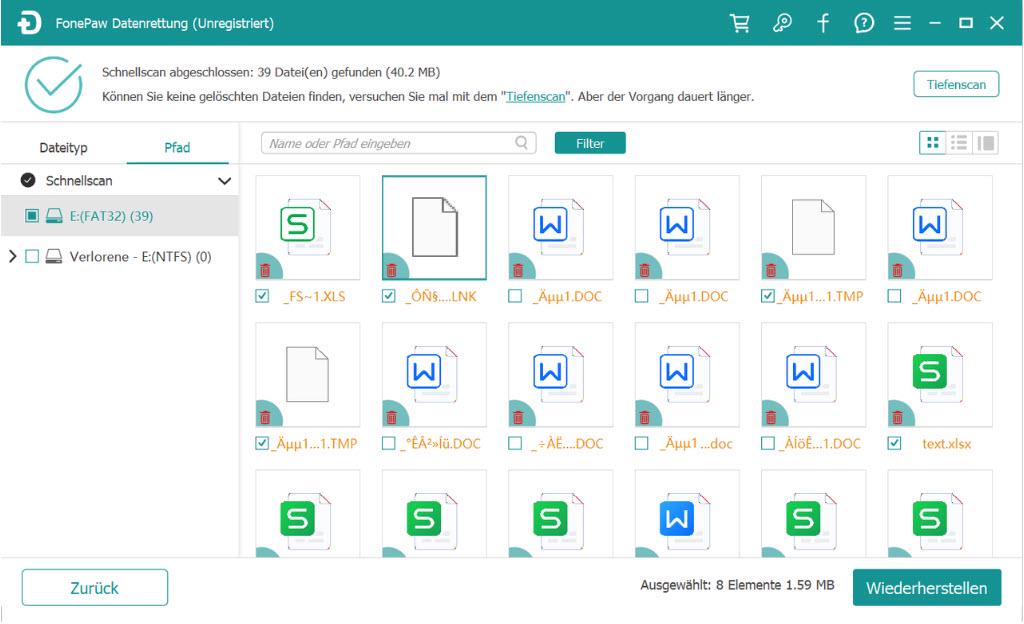Collapse the Schnellscan section
This screenshot has width=1024, height=624.
224,181
